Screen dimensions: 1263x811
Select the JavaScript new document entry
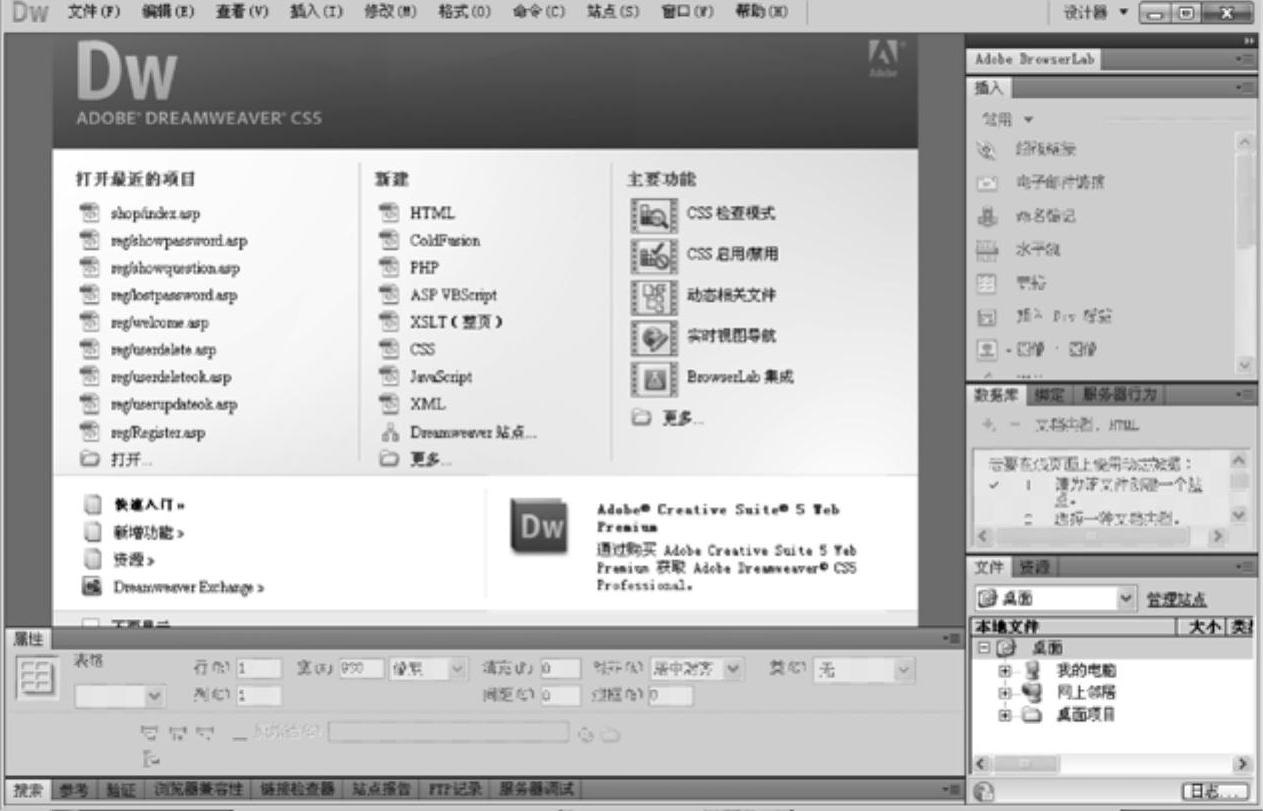[x=441, y=377]
